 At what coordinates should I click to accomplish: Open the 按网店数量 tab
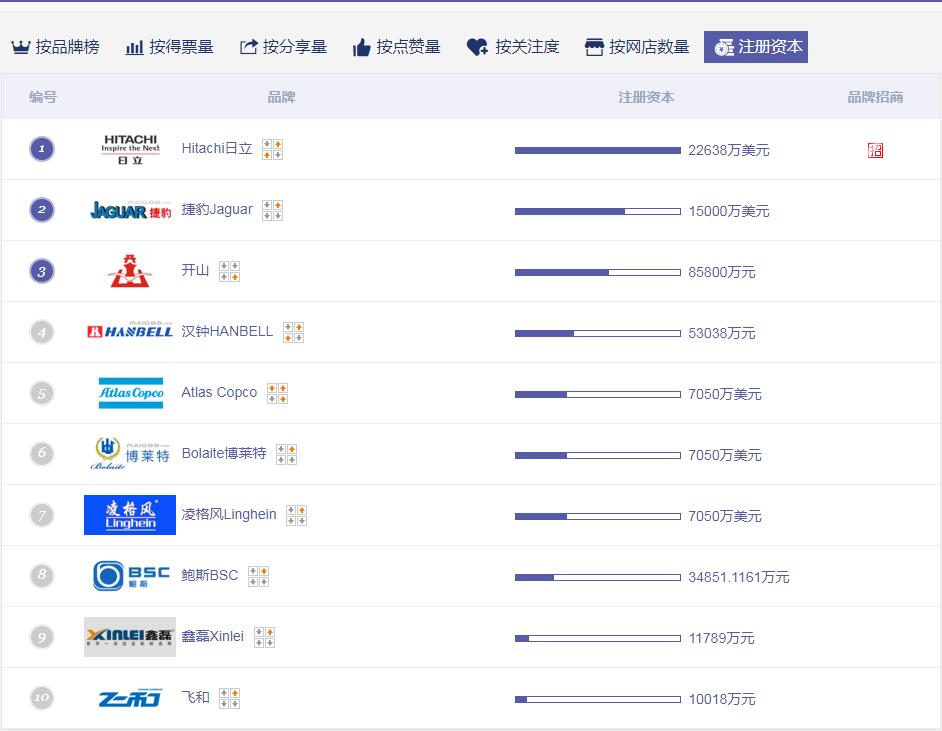637,47
